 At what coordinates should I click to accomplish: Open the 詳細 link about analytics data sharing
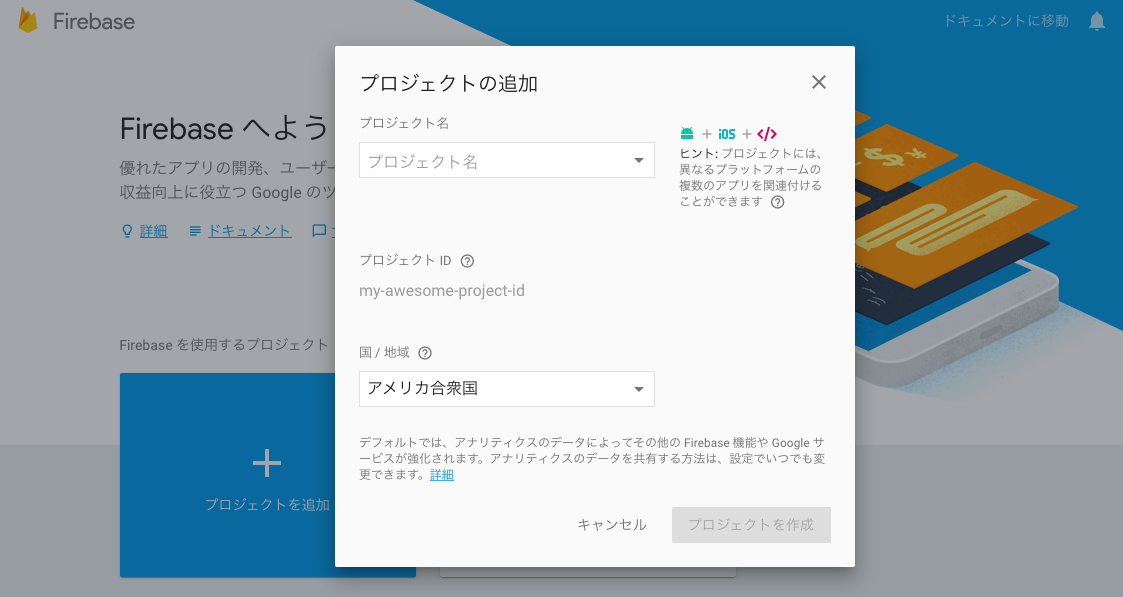point(441,474)
